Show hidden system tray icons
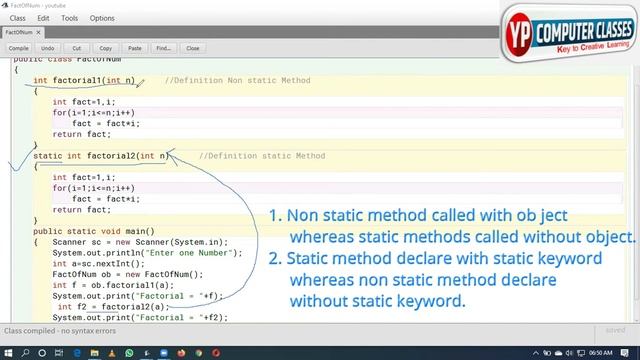 click(x=536, y=353)
